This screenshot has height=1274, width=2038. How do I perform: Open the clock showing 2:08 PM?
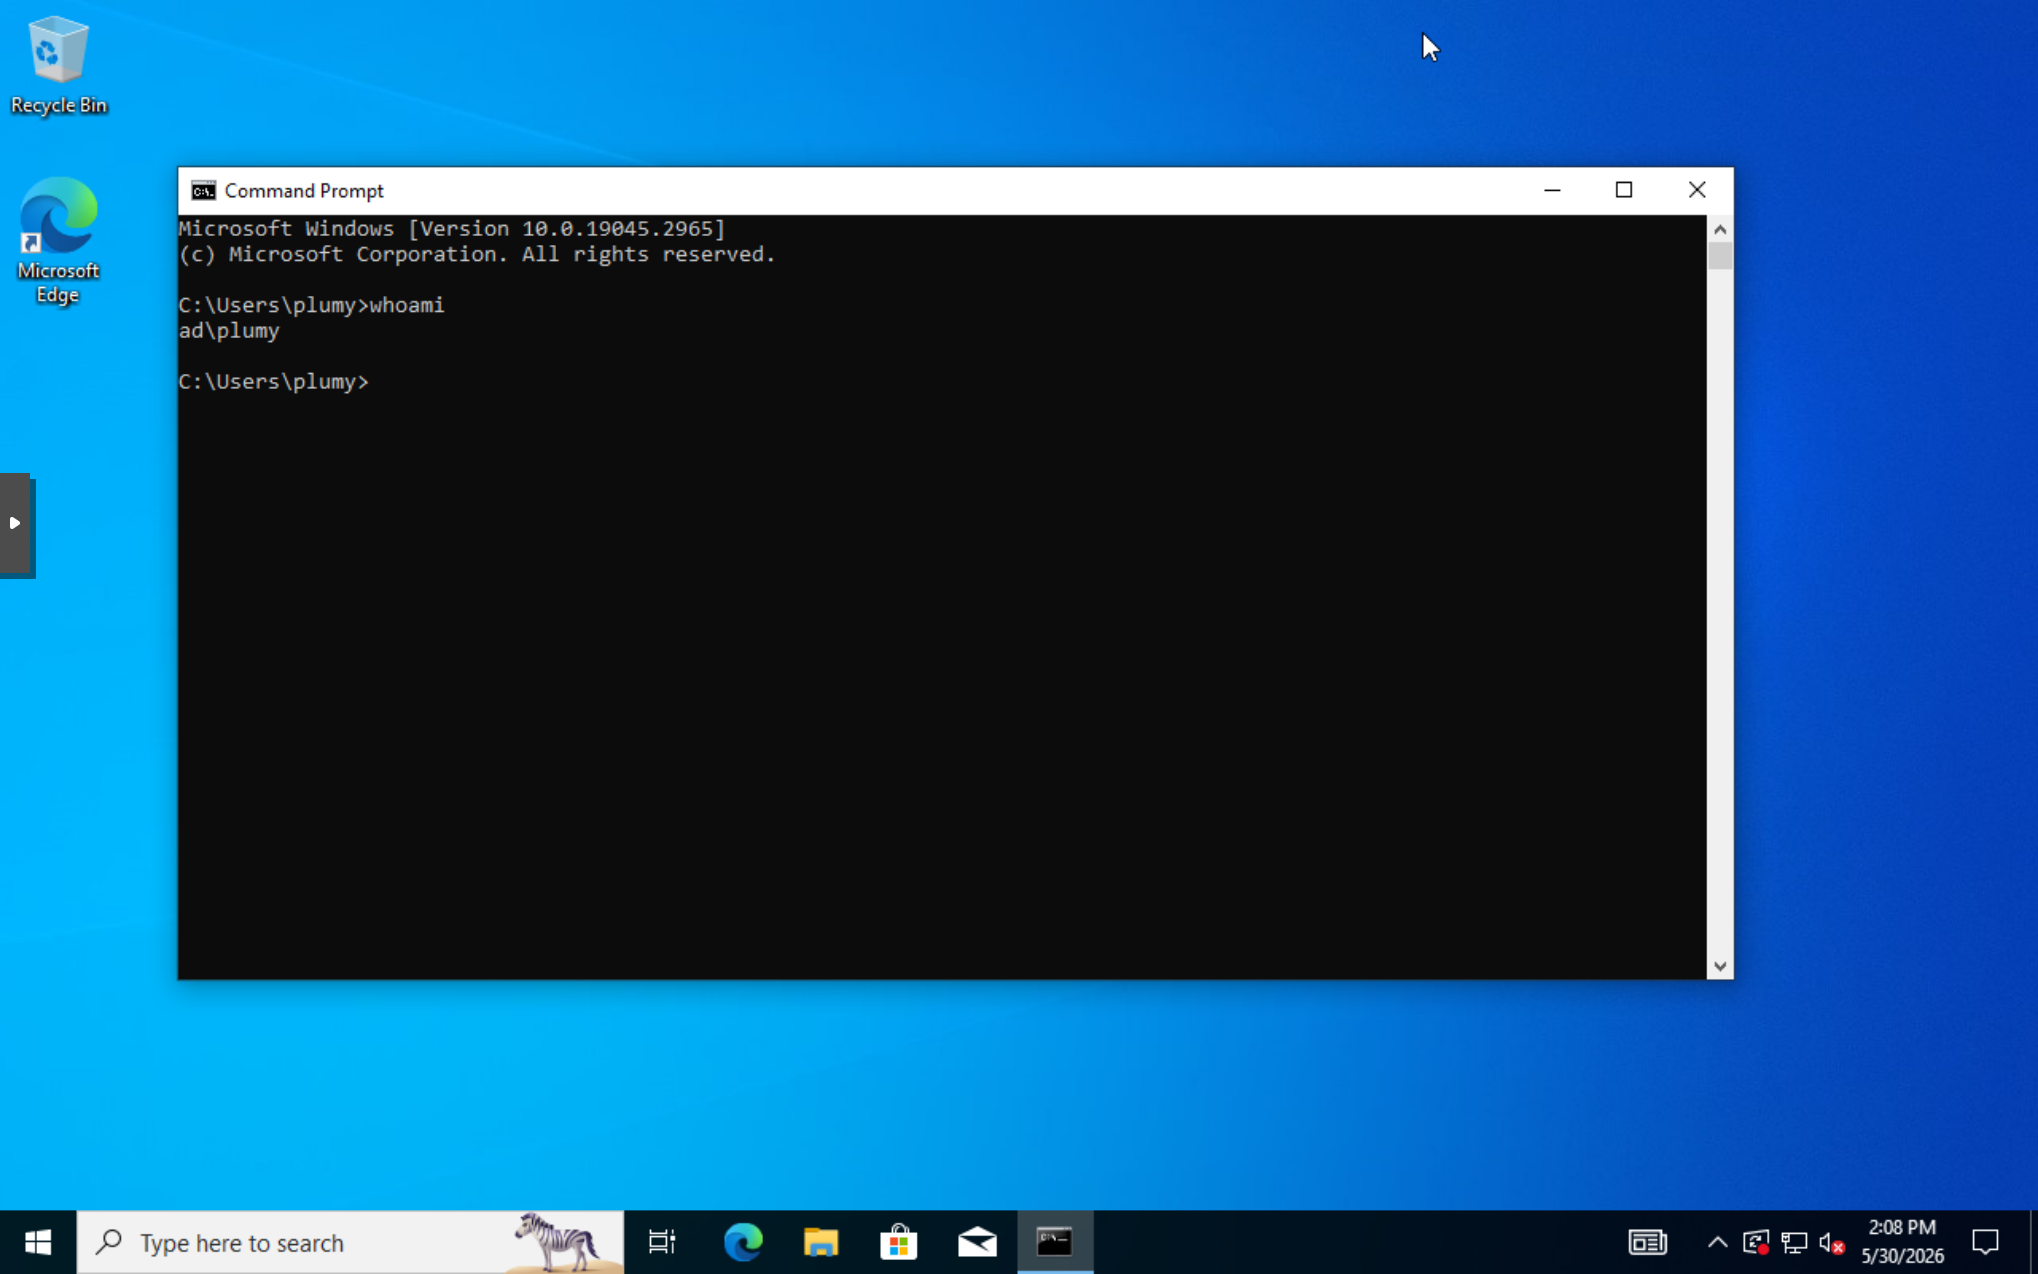[x=1902, y=1241]
